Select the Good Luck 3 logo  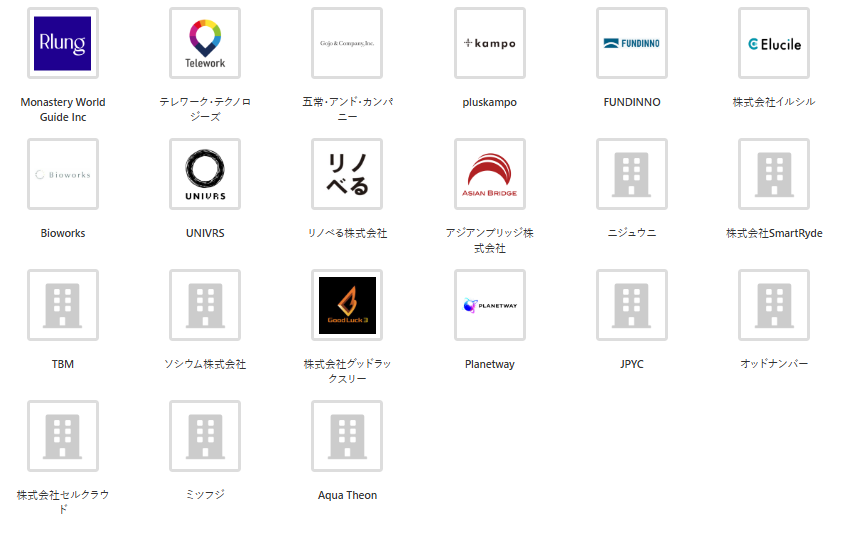pyautogui.click(x=347, y=305)
